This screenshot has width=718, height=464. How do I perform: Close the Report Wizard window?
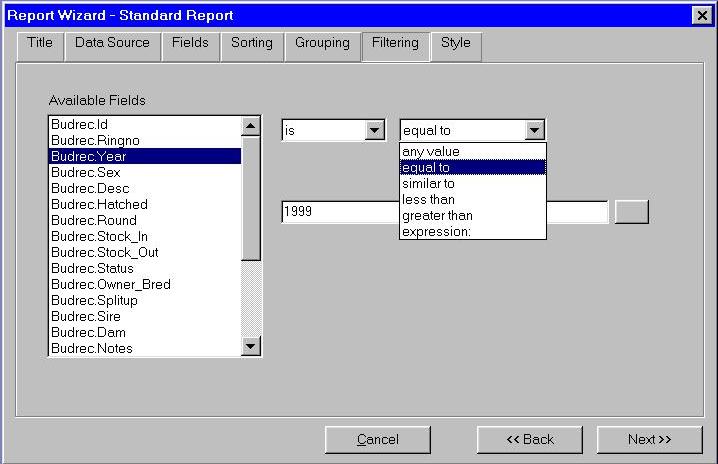pos(702,16)
